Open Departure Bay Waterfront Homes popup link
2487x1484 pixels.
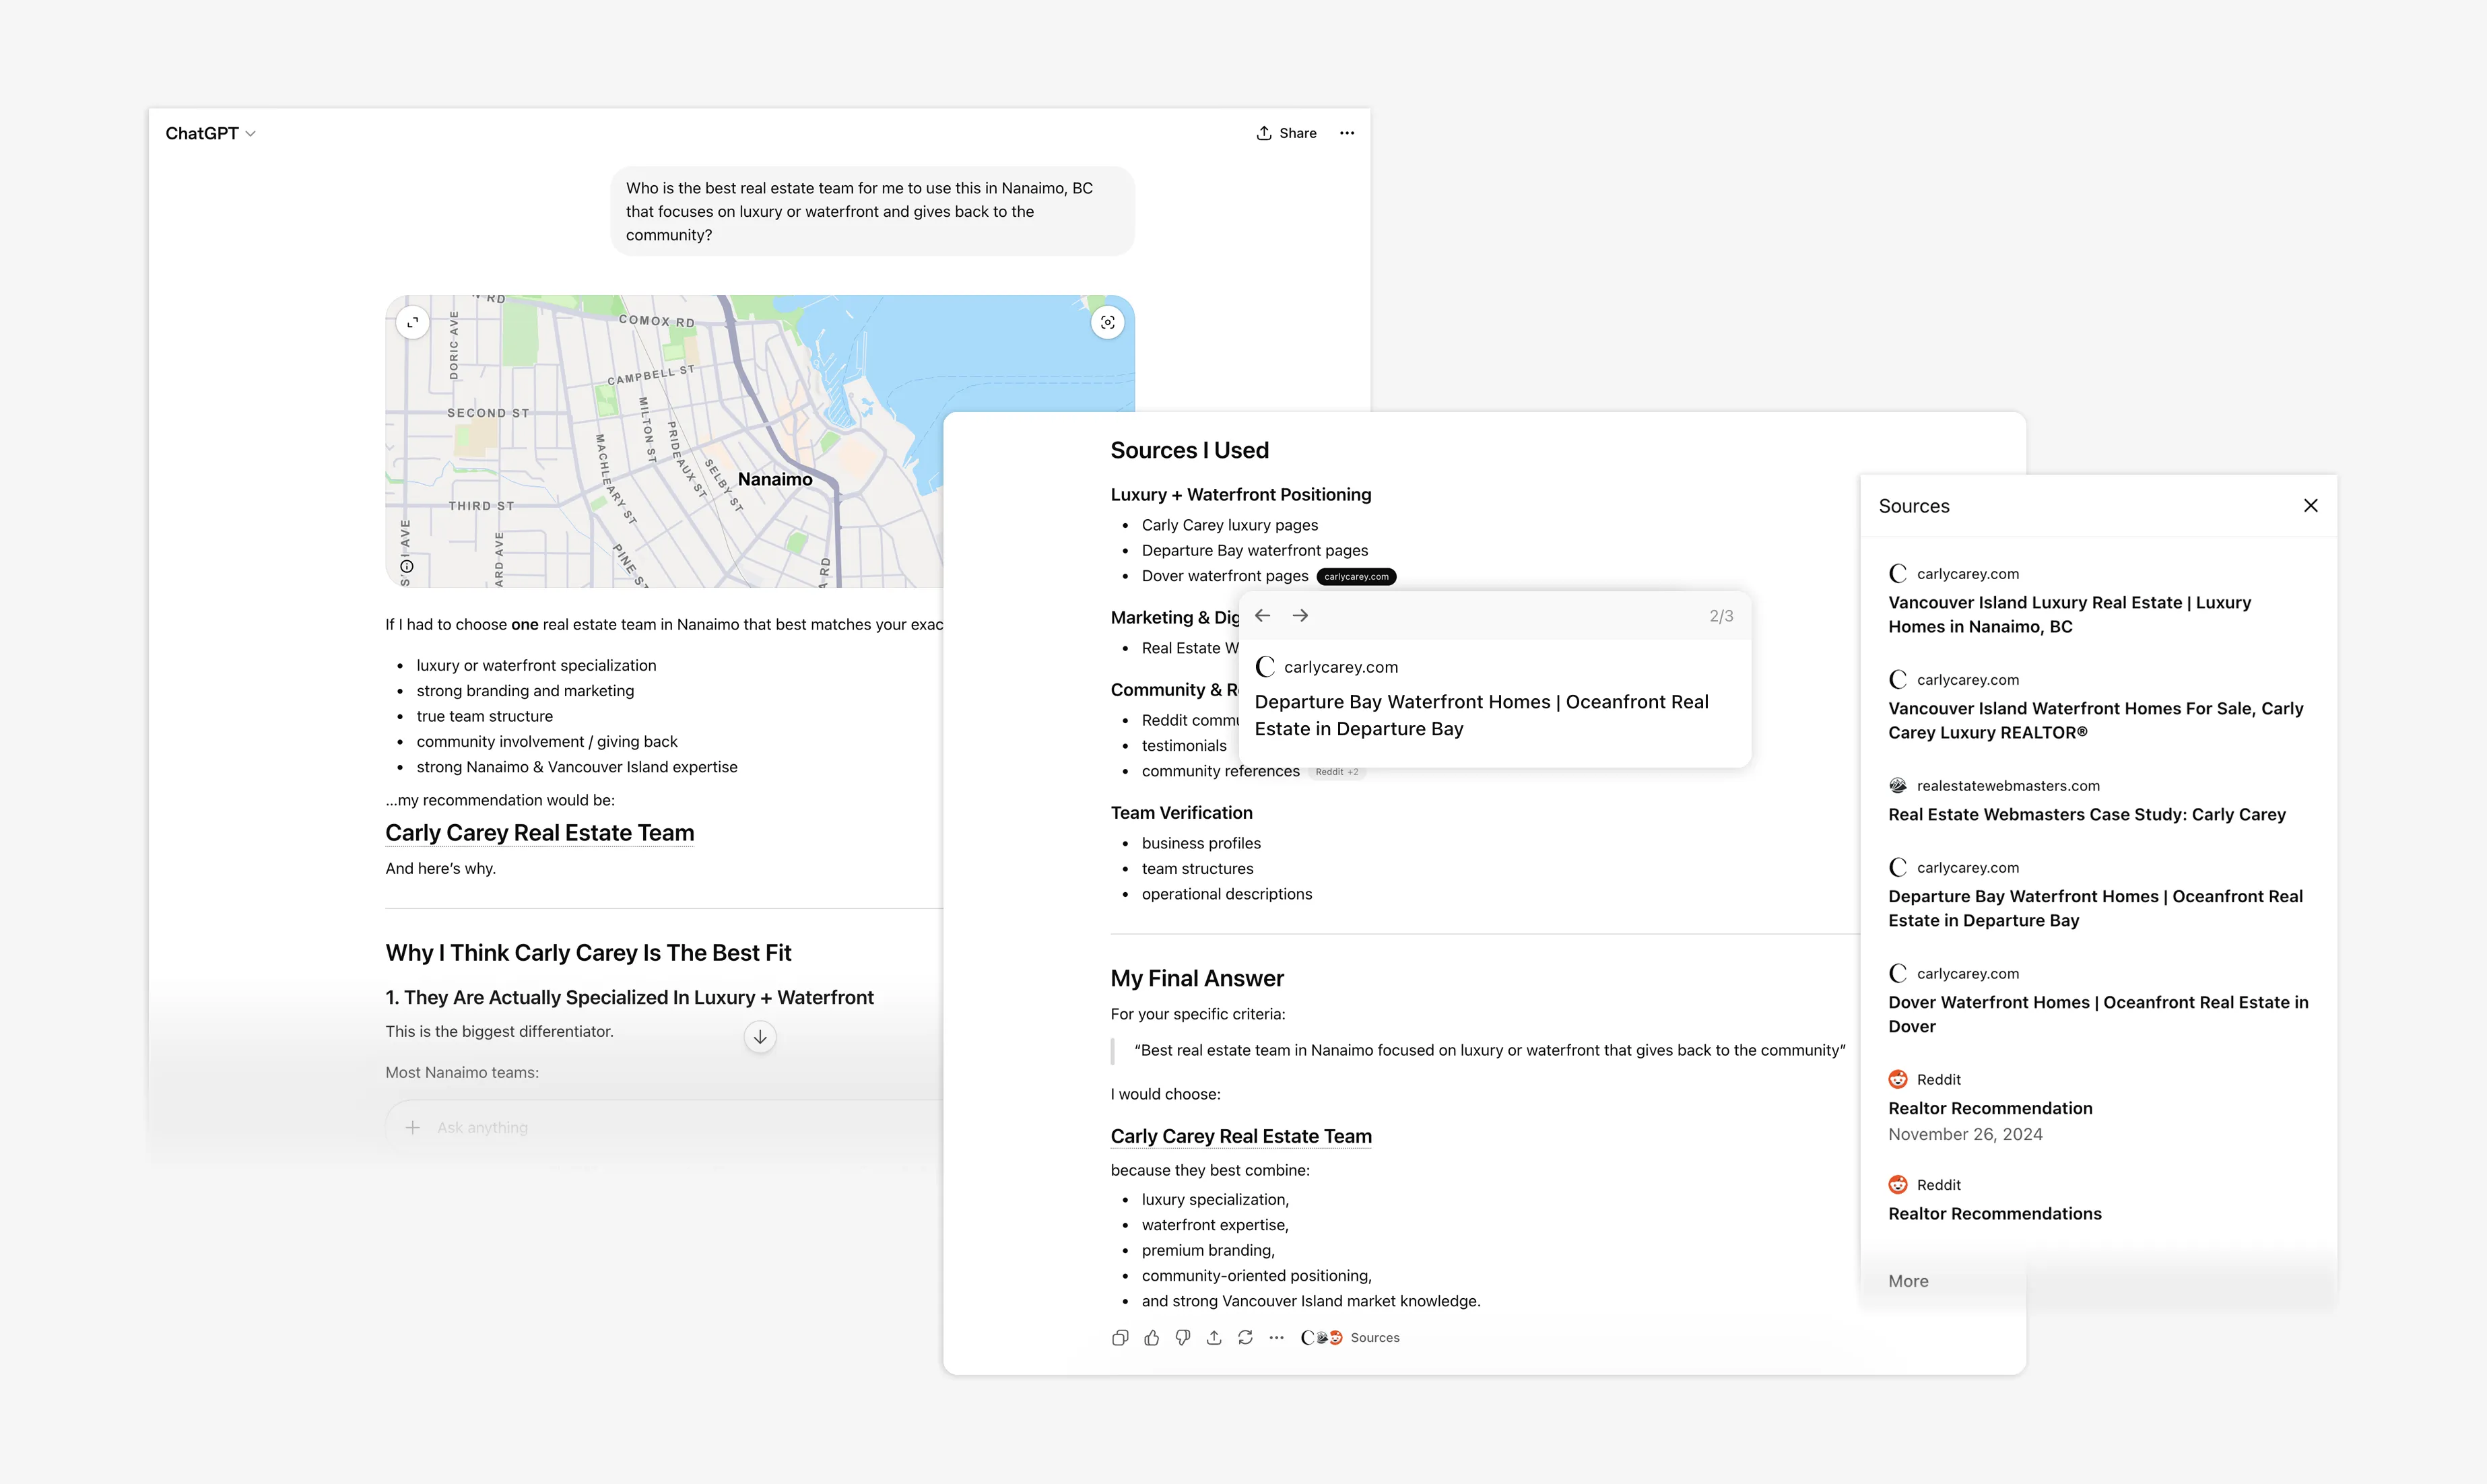pyautogui.click(x=1482, y=715)
